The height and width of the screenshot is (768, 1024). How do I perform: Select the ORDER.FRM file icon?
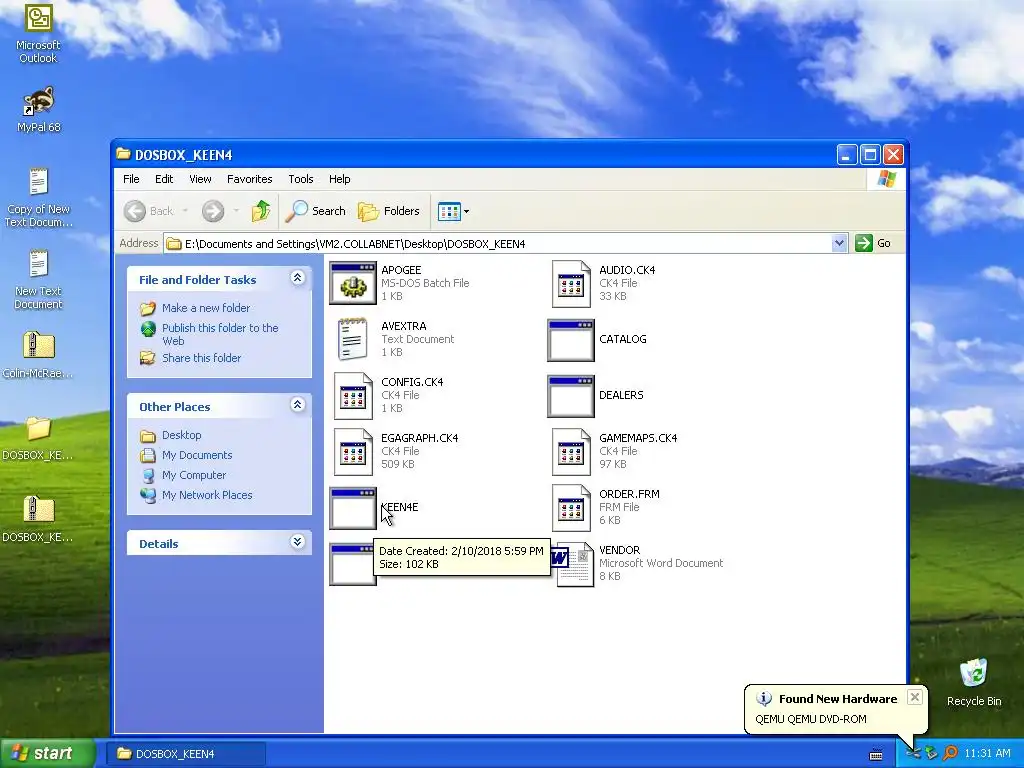point(571,508)
